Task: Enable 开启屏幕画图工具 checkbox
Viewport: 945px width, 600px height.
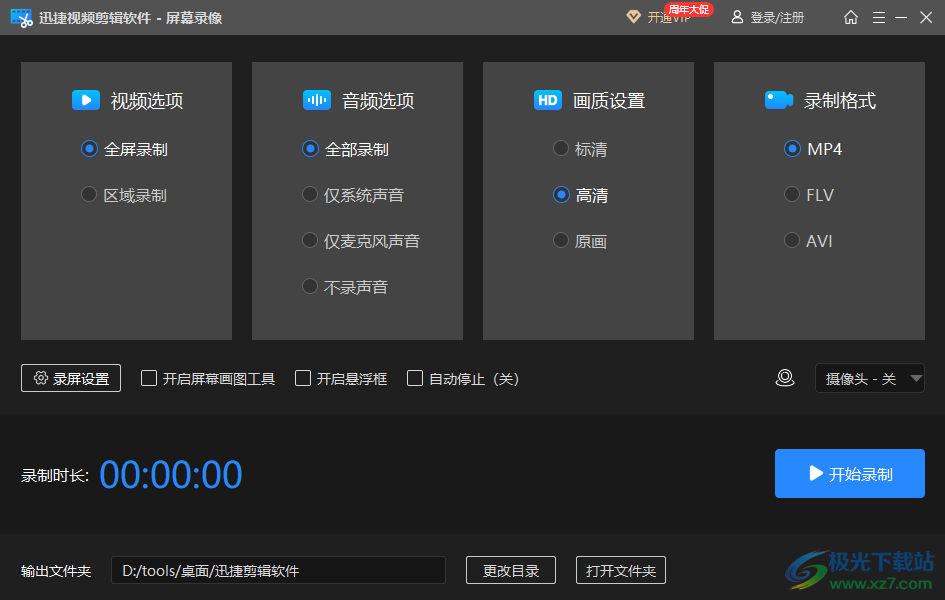Action: [149, 378]
